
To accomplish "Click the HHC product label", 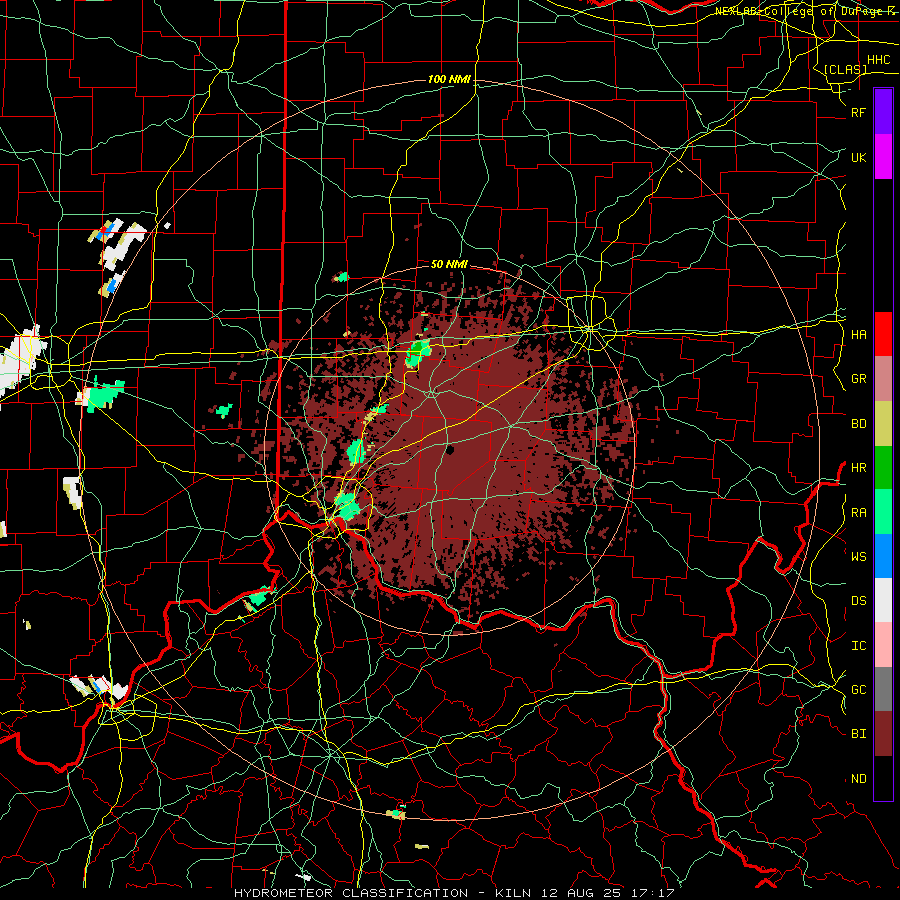I will point(878,60).
